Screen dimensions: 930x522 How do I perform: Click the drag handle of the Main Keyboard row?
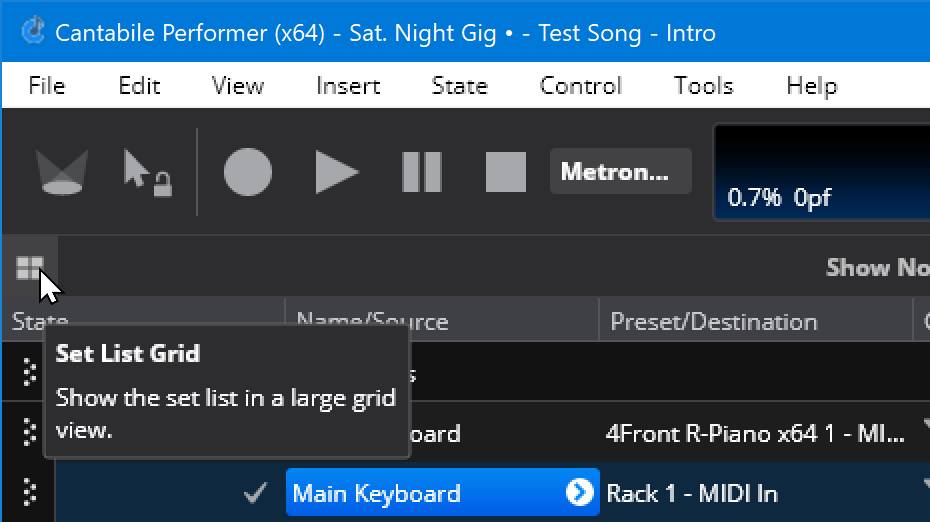click(29, 492)
